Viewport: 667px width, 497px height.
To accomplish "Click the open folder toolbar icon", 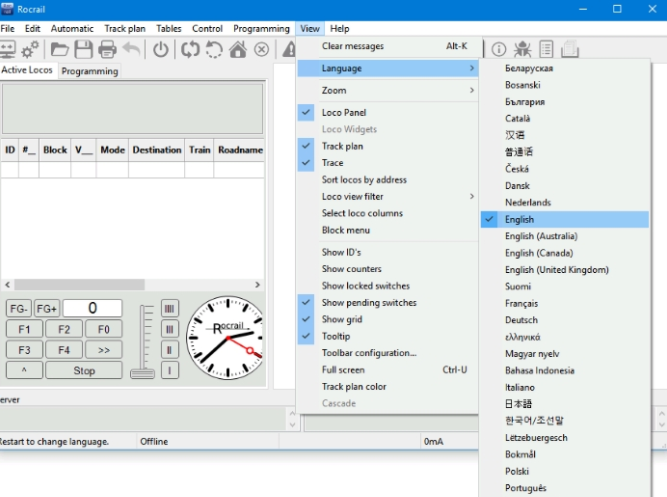I will [59, 49].
